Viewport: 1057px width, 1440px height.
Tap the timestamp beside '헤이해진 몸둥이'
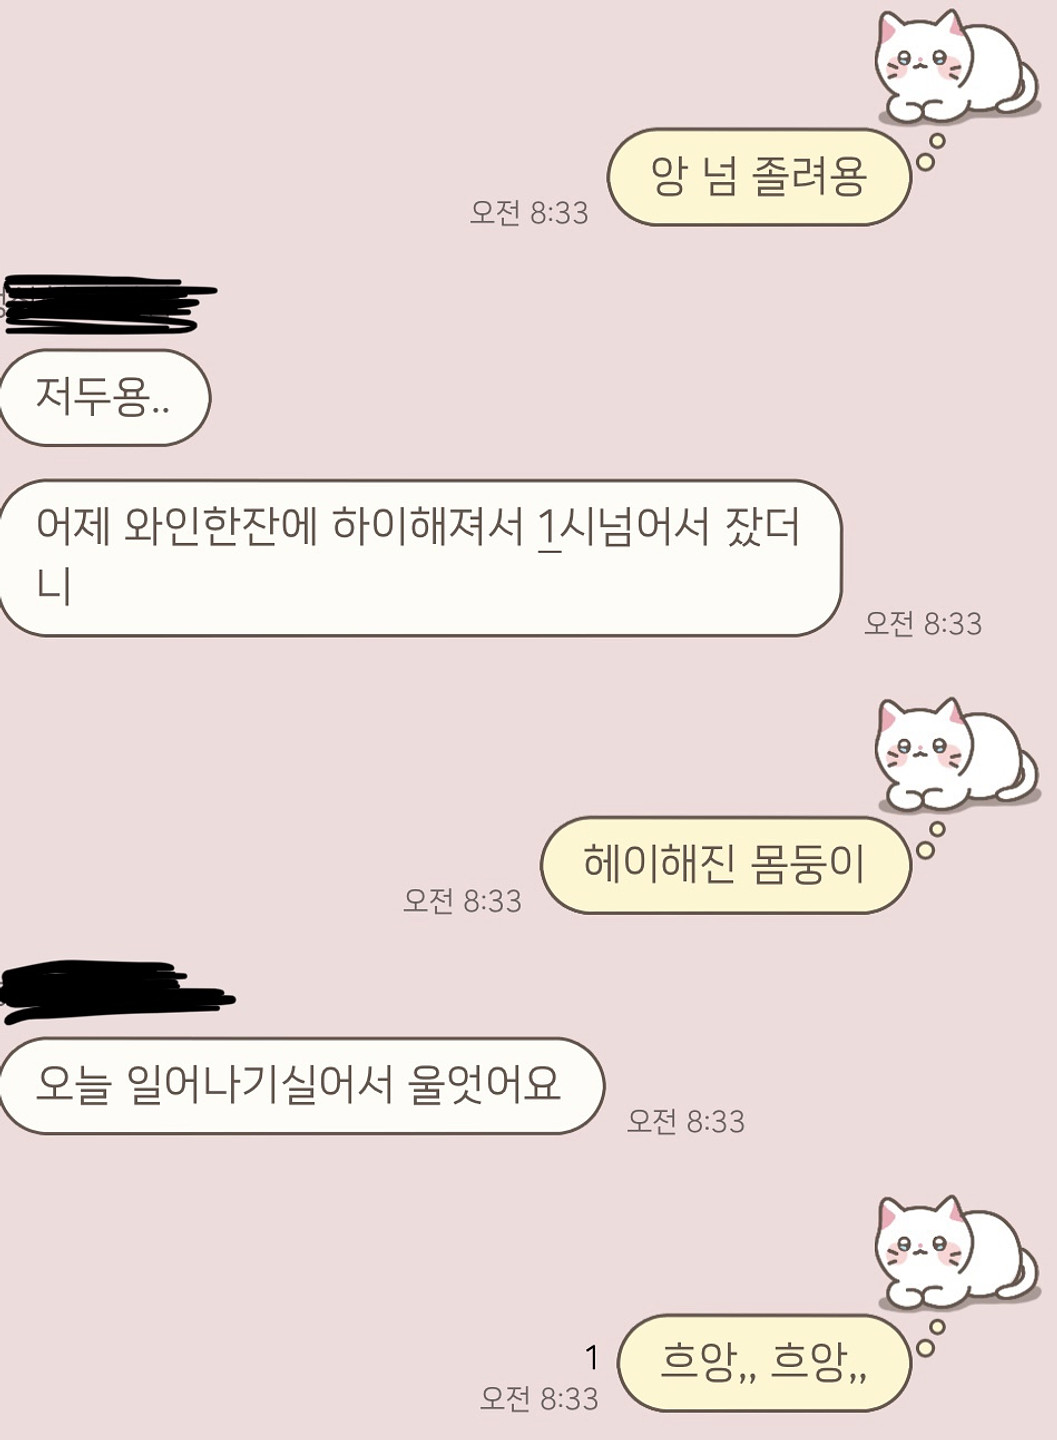coord(462,900)
